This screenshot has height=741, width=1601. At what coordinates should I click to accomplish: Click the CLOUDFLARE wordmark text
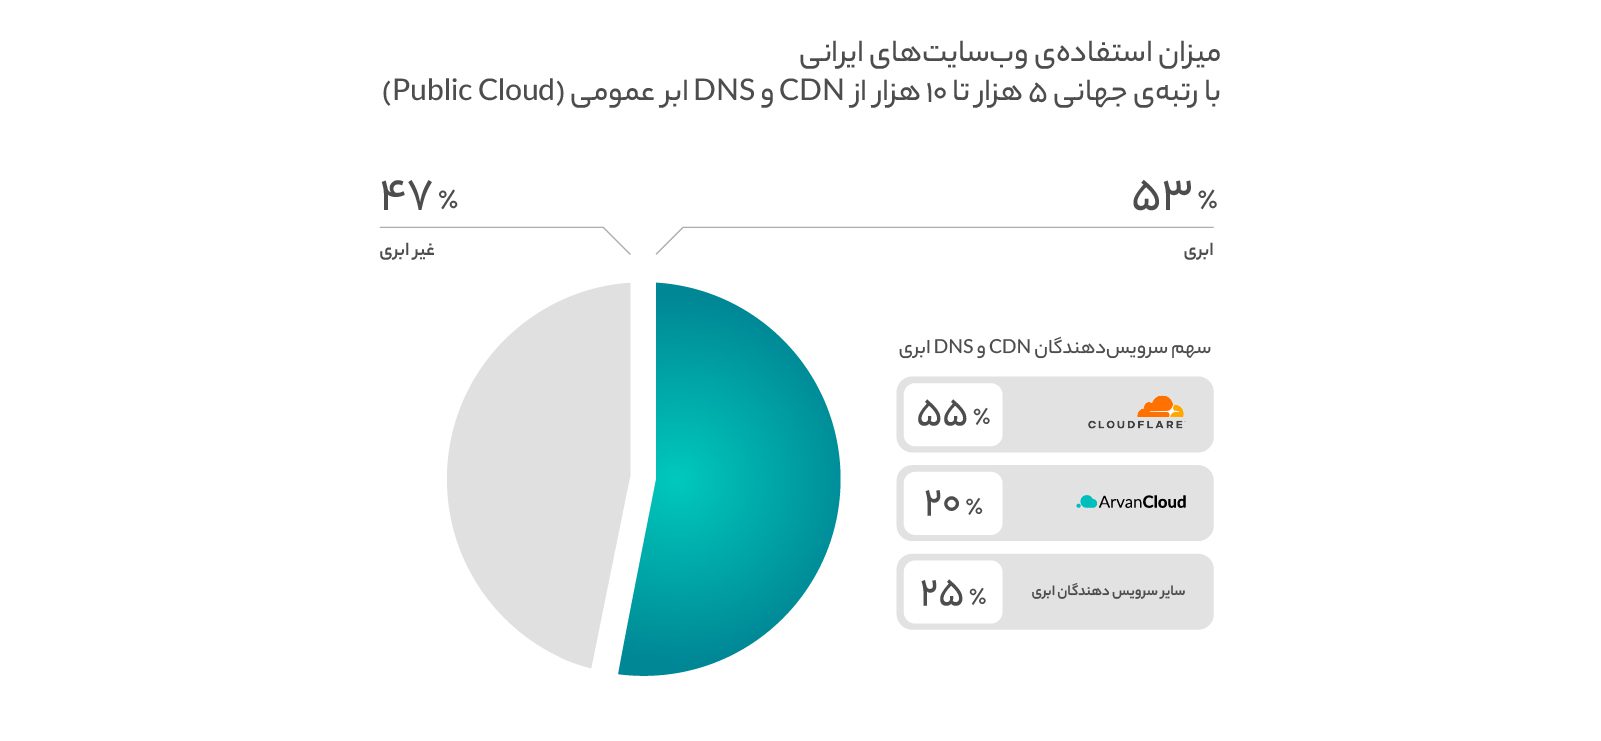point(1136,425)
